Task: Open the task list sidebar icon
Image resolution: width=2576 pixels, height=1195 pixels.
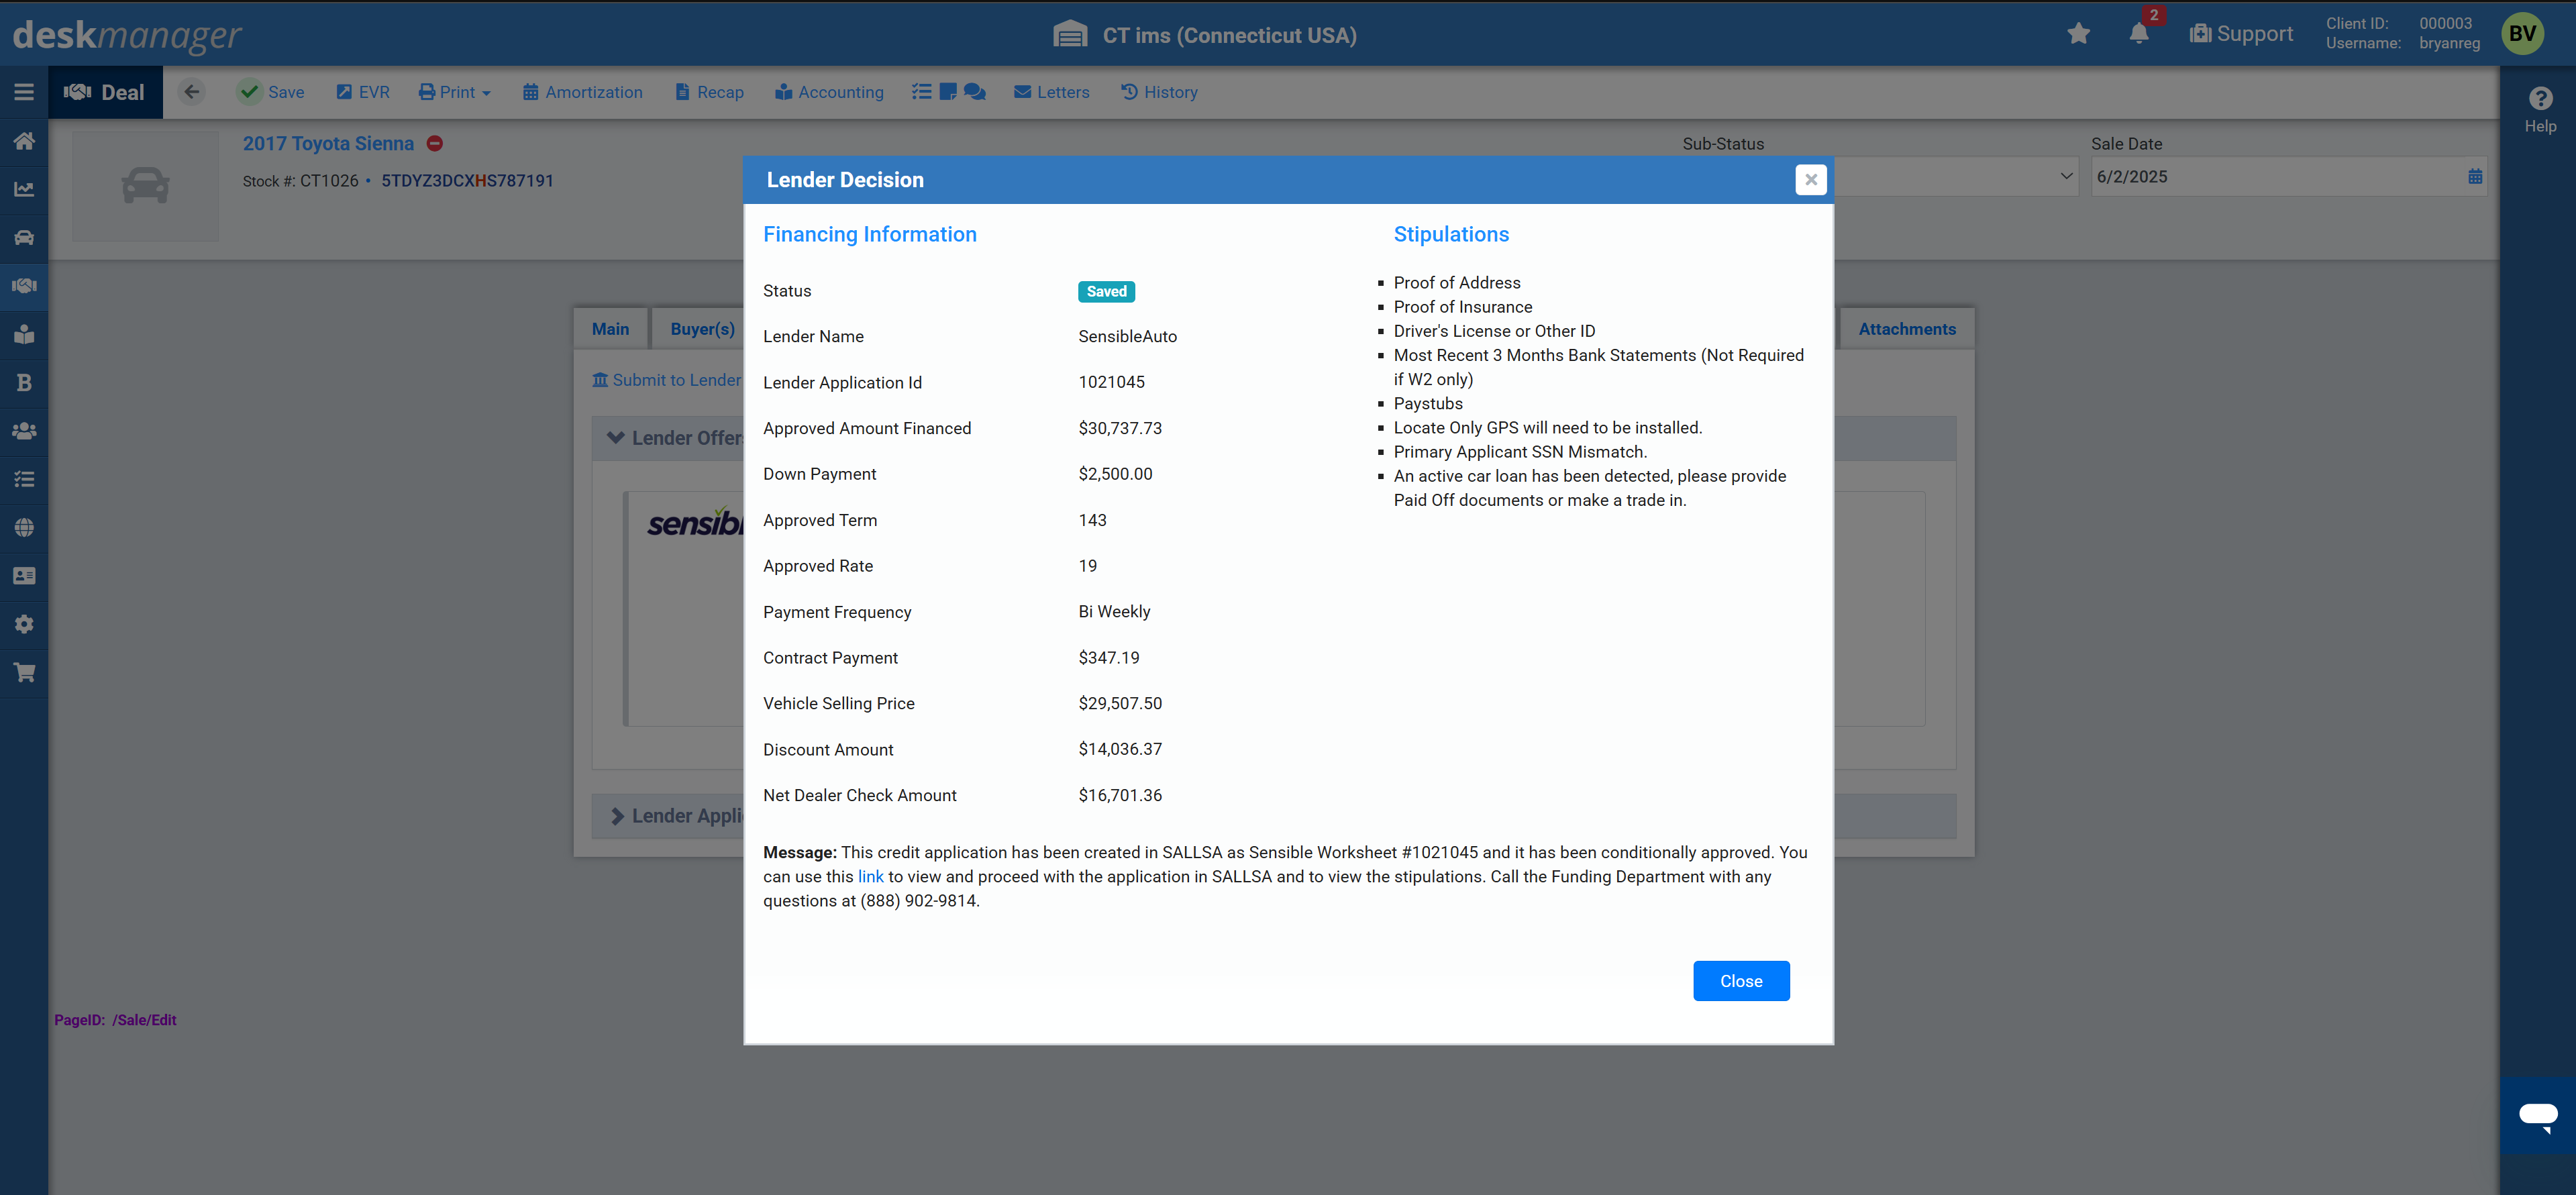Action: pyautogui.click(x=24, y=479)
